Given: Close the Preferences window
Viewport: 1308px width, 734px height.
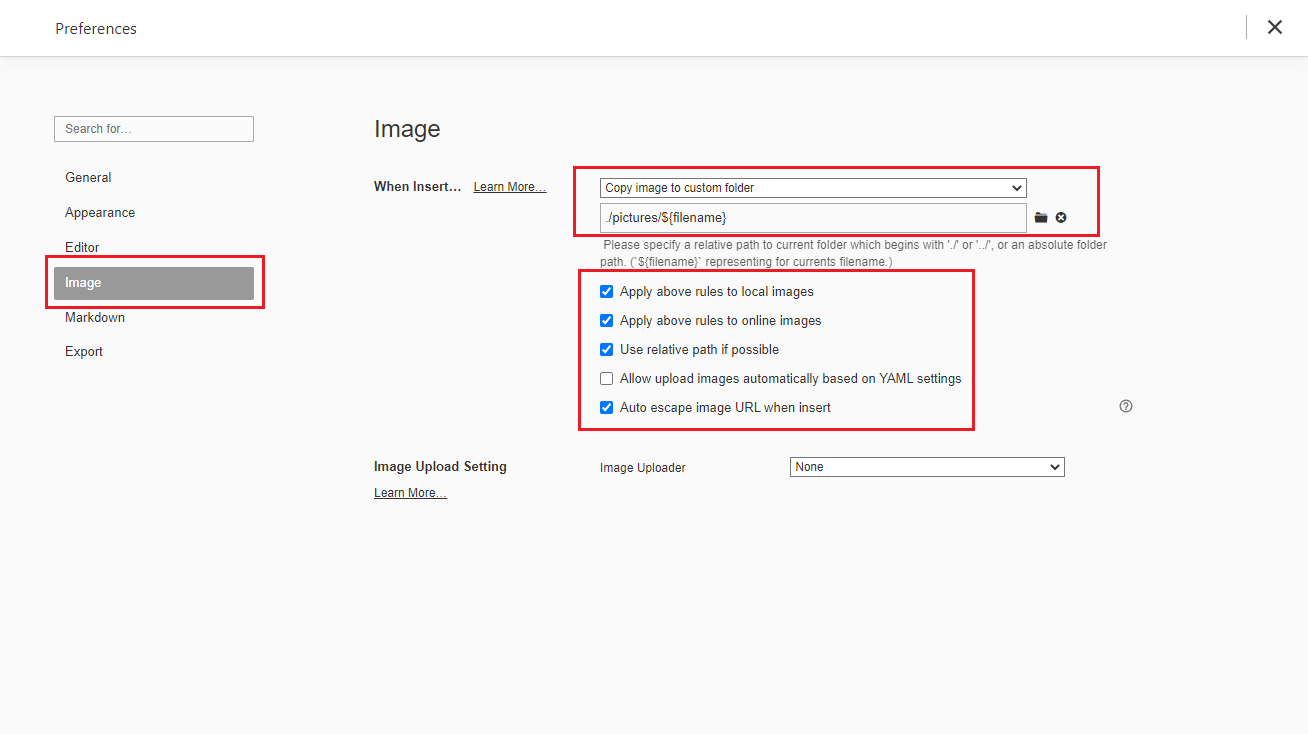Looking at the screenshot, I should pos(1275,28).
